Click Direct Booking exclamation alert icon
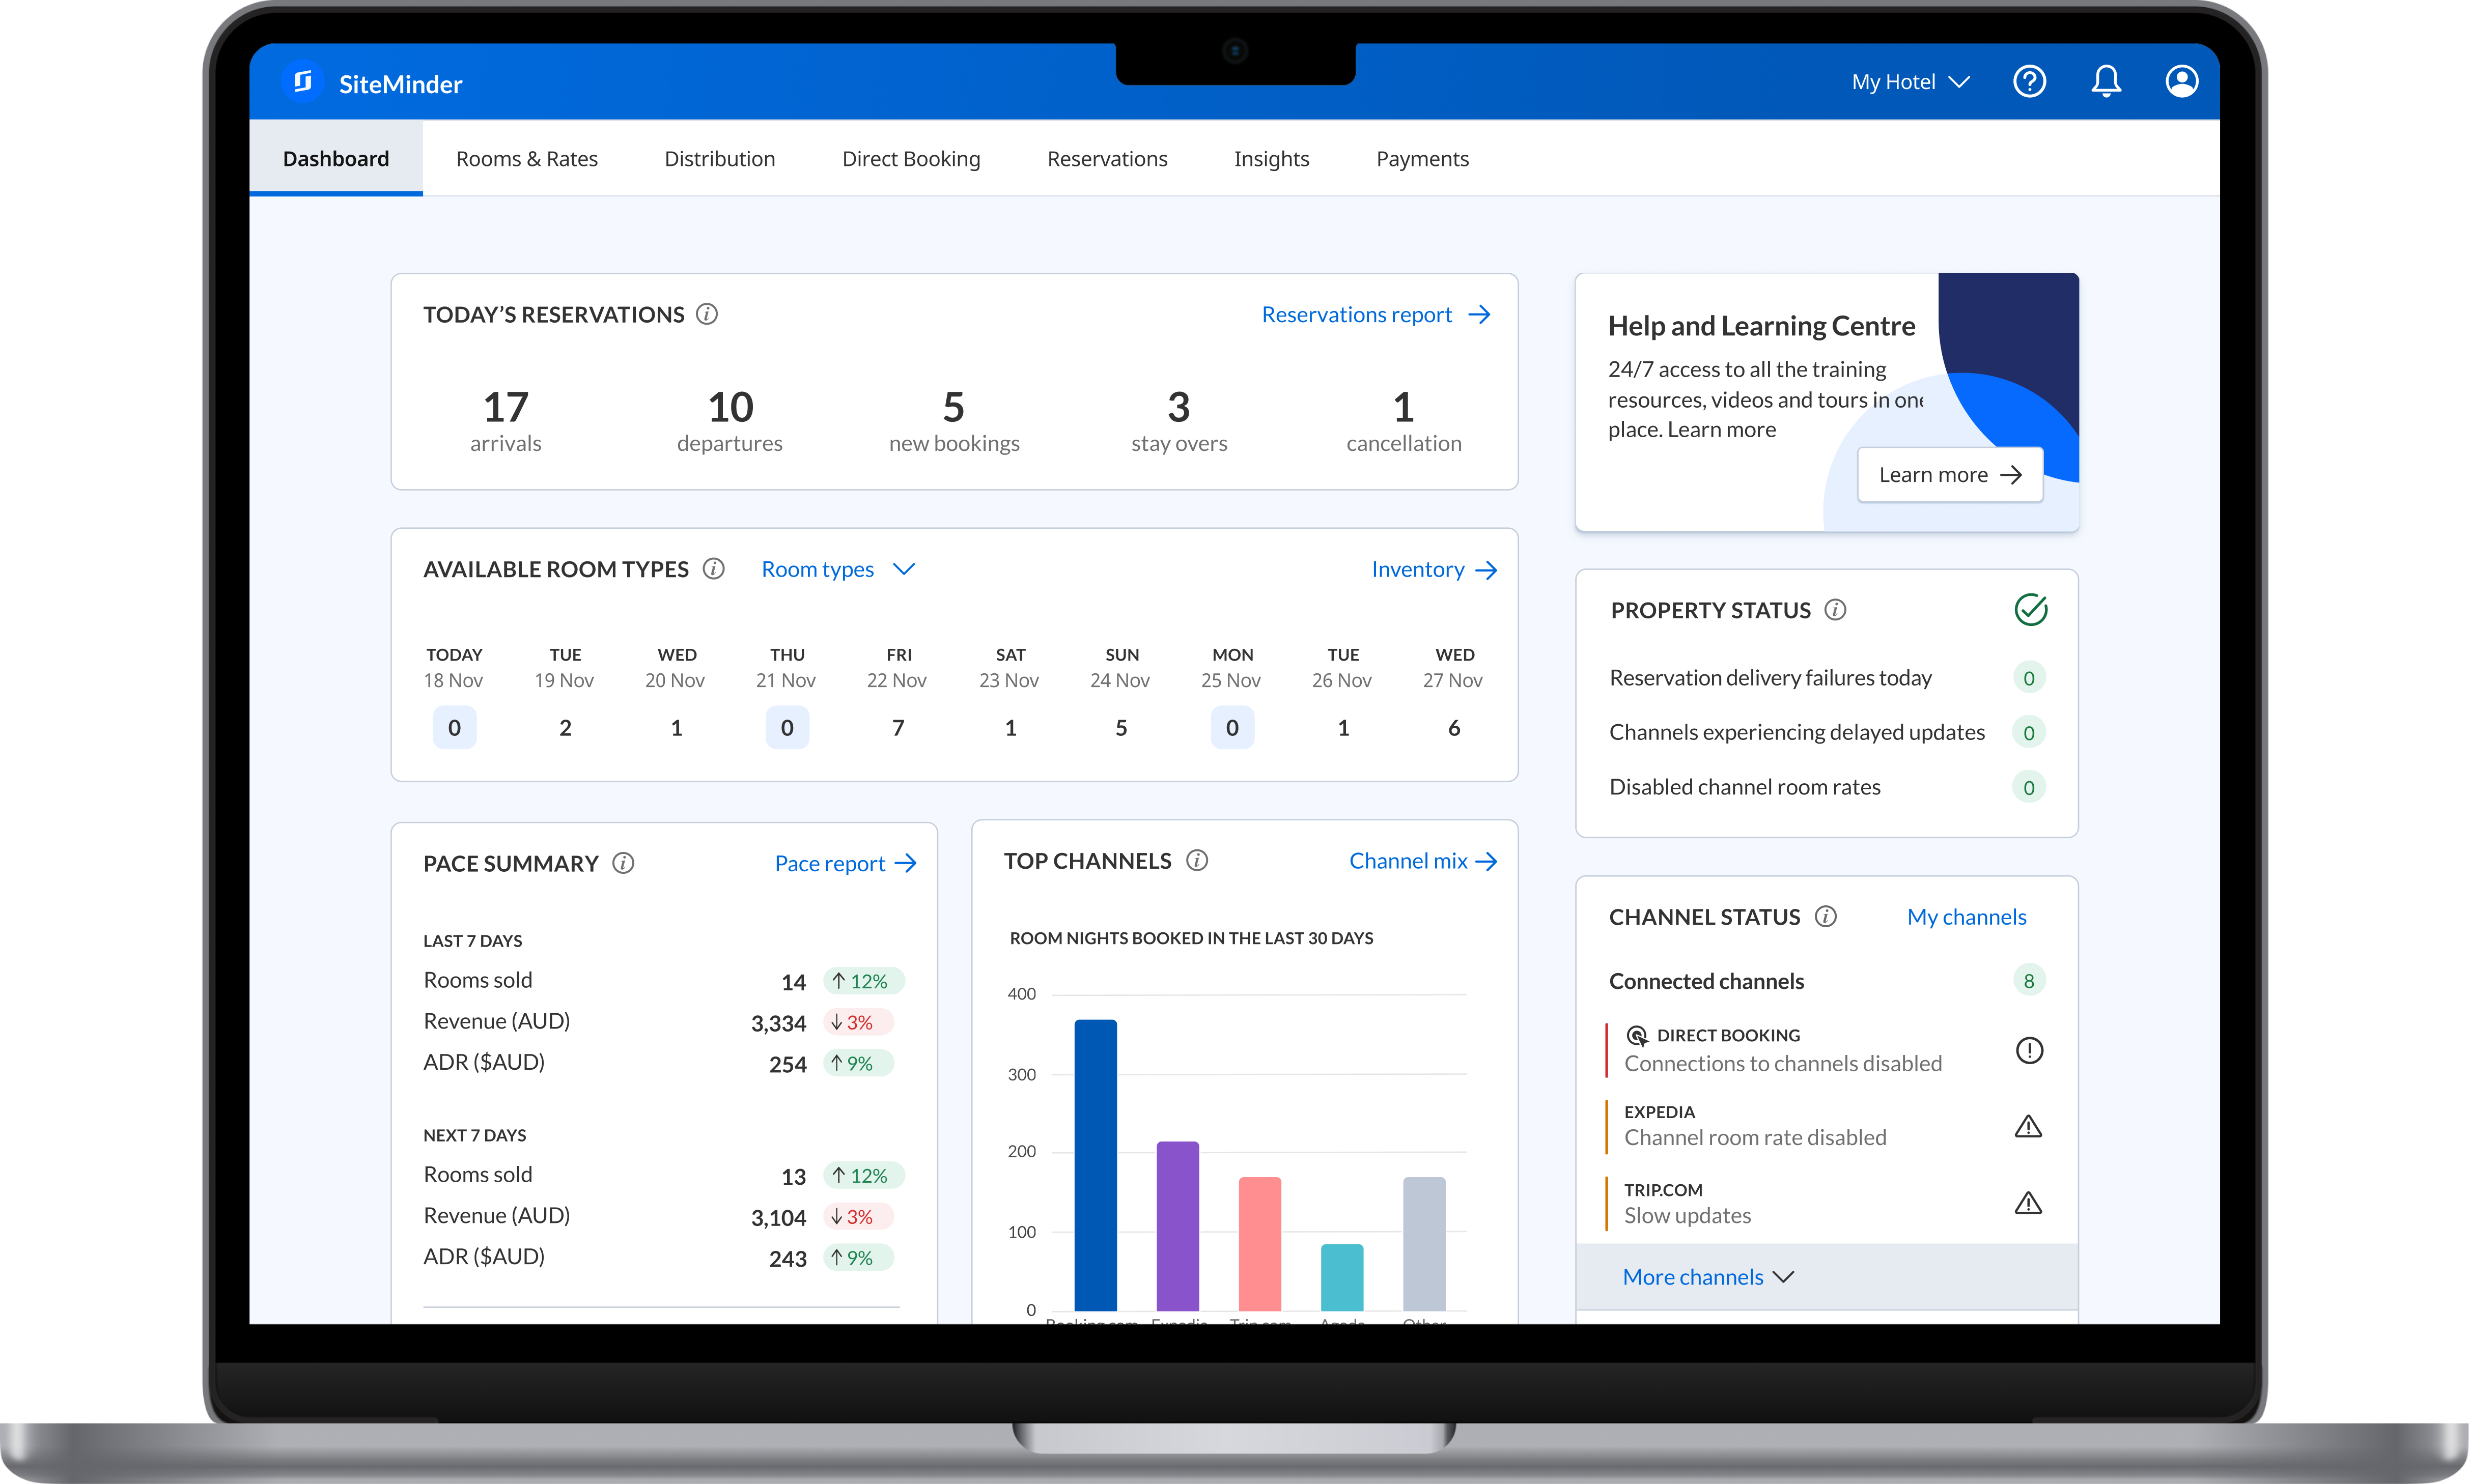Image resolution: width=2469 pixels, height=1484 pixels. 2029,1050
